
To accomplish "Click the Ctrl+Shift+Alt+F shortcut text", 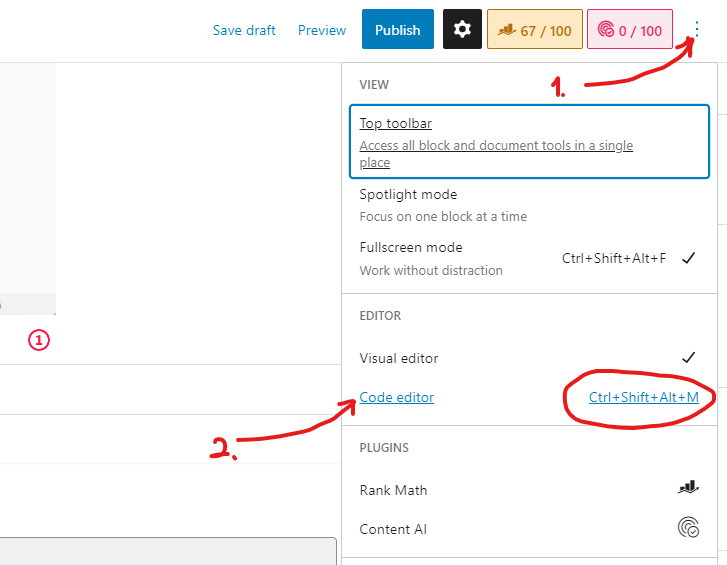I will [x=613, y=258].
